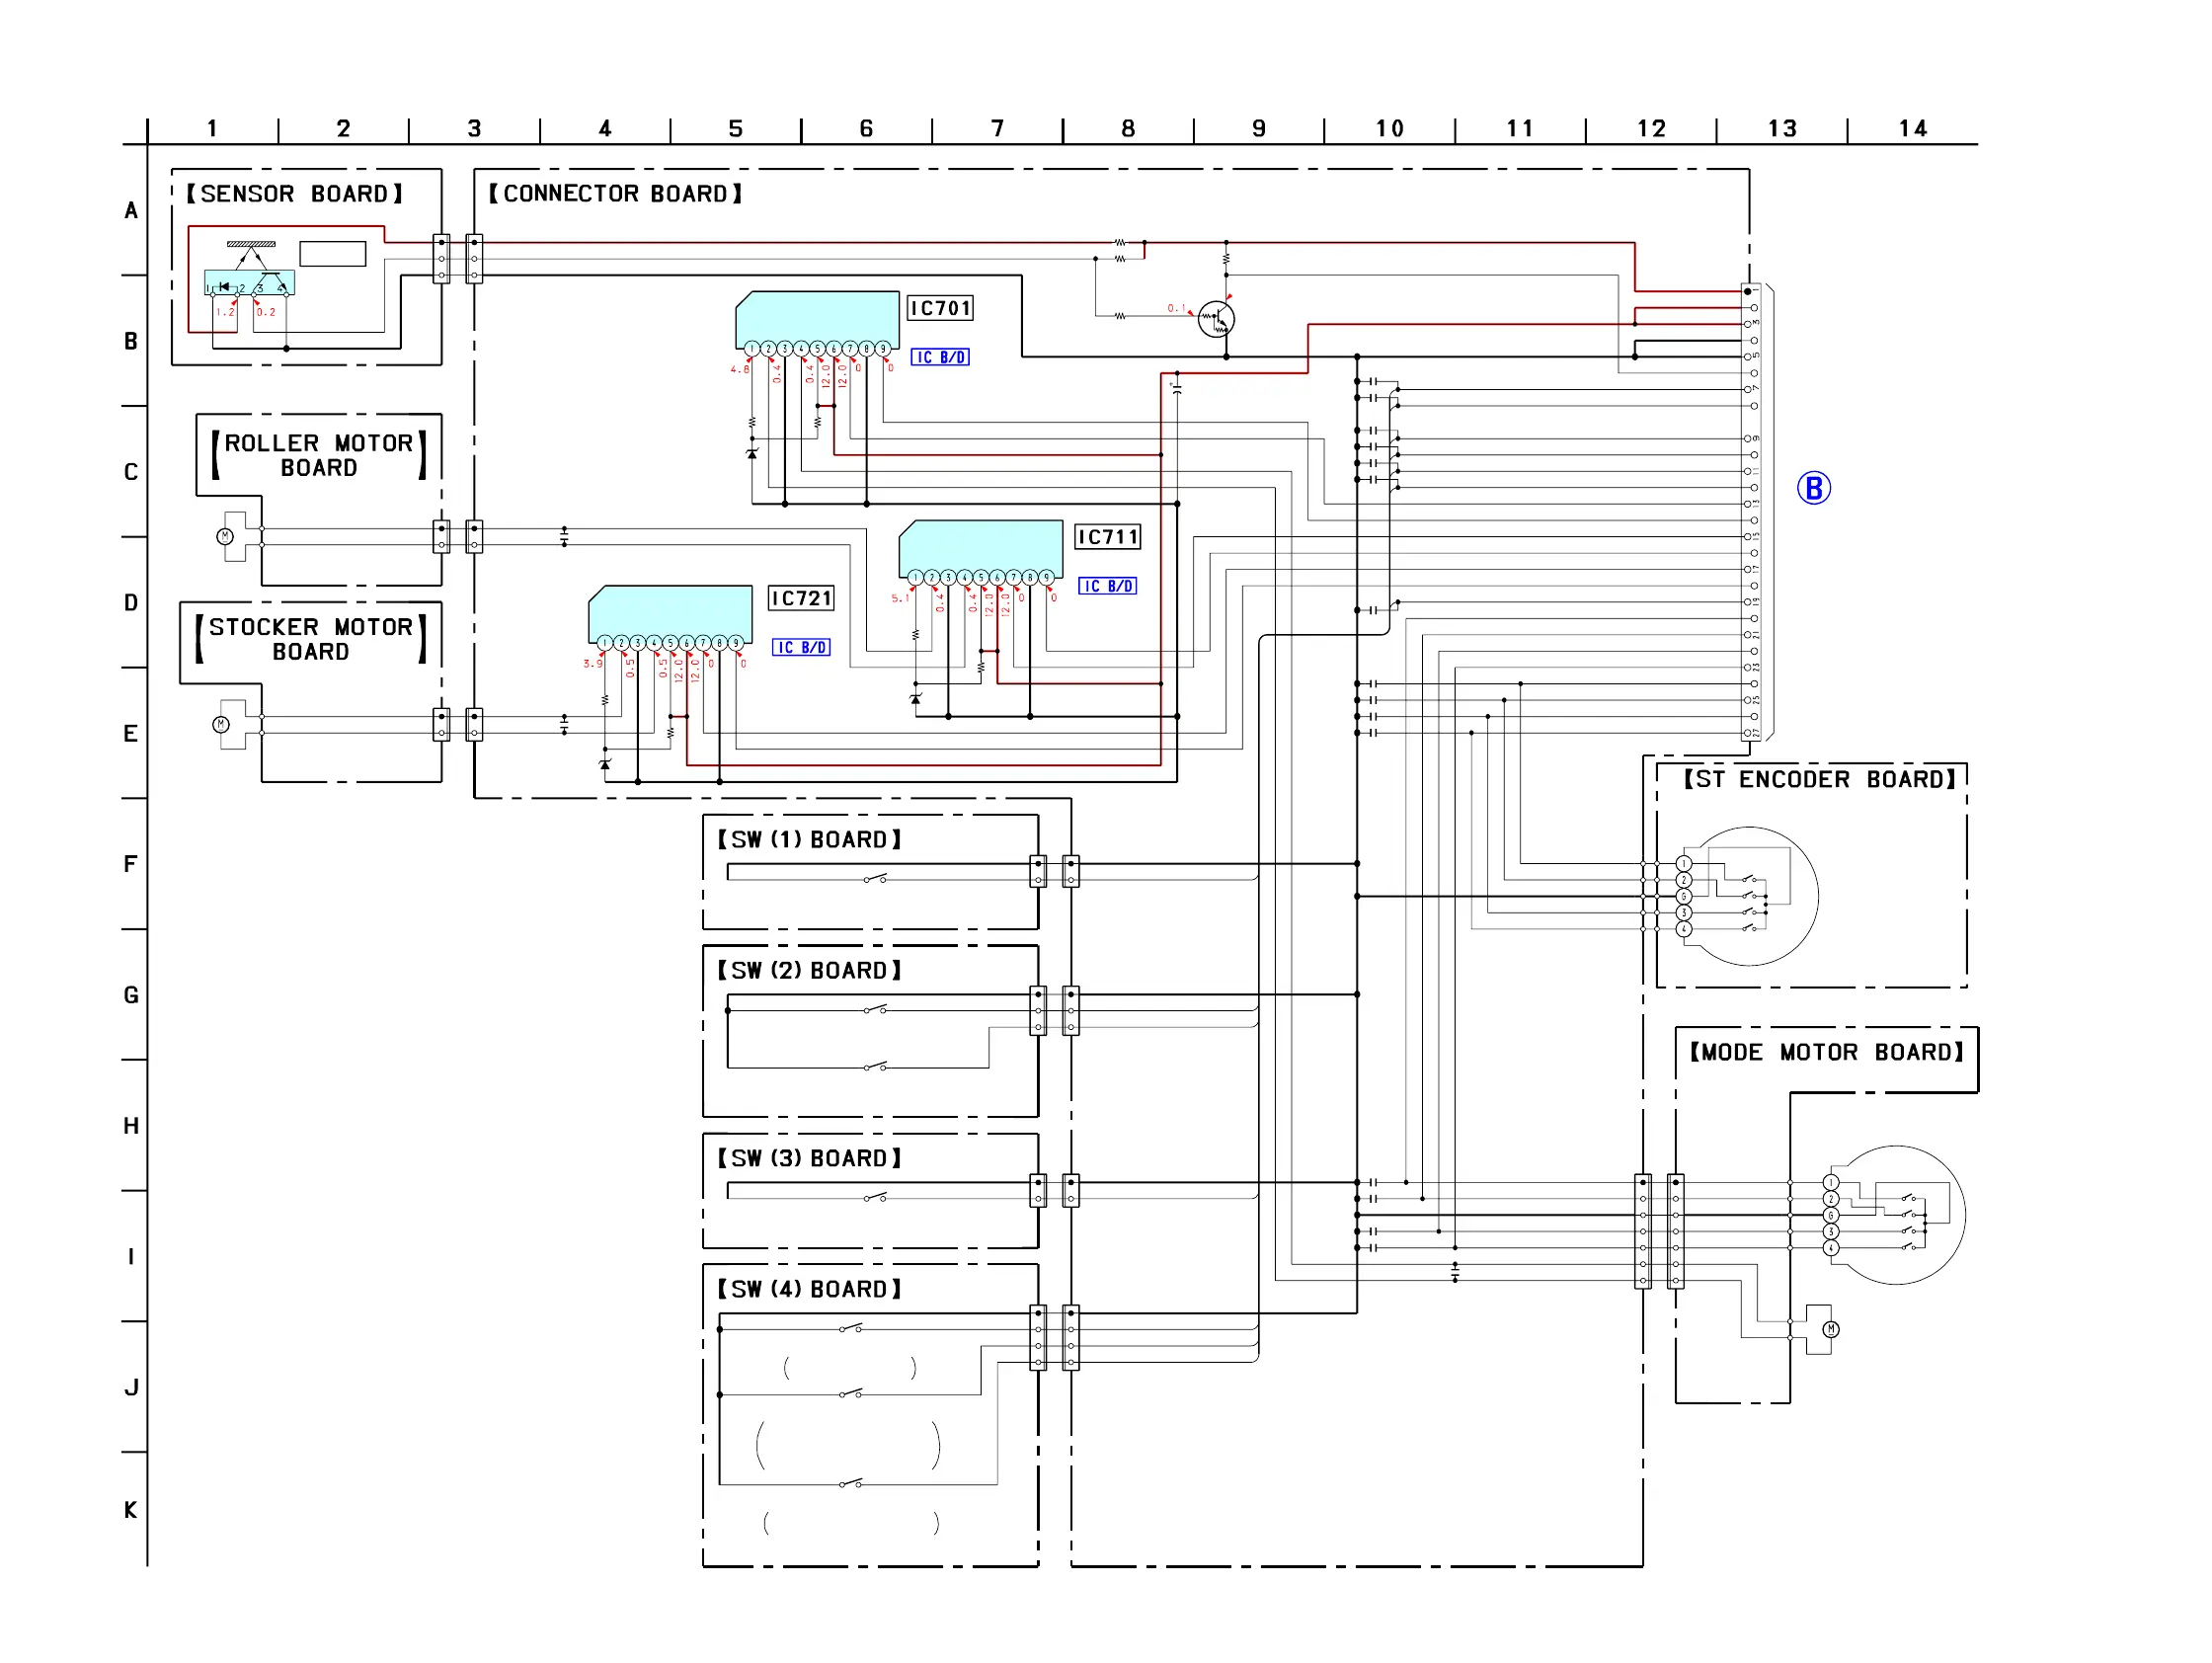Click the IC B/D link under IC701
Image resolution: width=2212 pixels, height=1663 pixels.
click(939, 357)
